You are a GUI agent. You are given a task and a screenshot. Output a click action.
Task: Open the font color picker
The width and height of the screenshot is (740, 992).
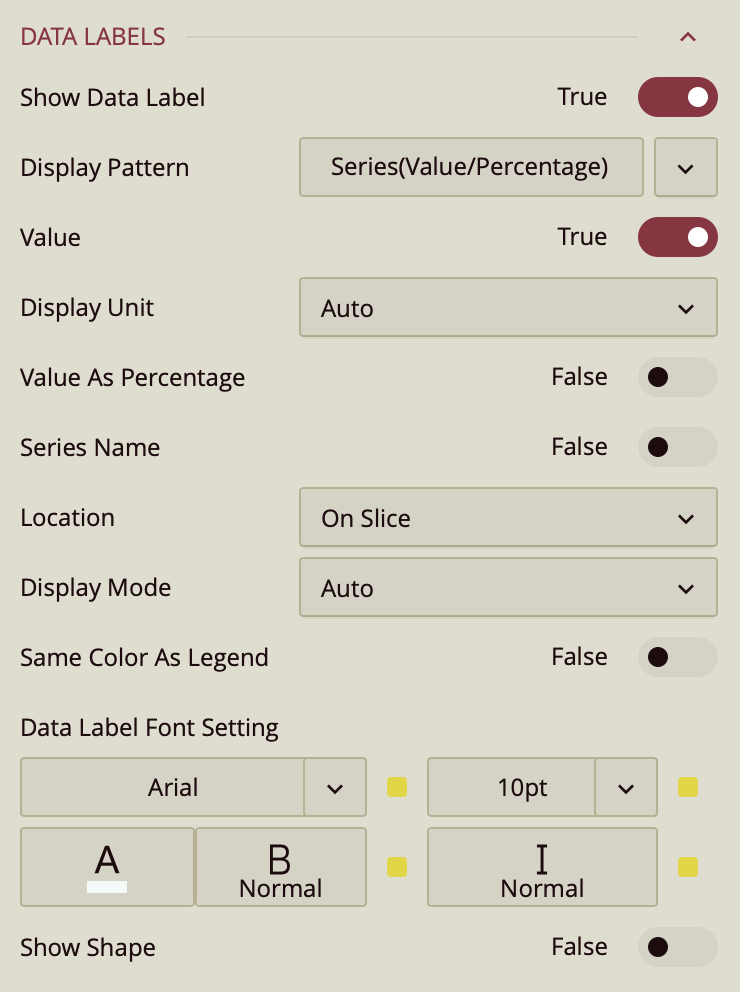pyautogui.click(x=107, y=867)
